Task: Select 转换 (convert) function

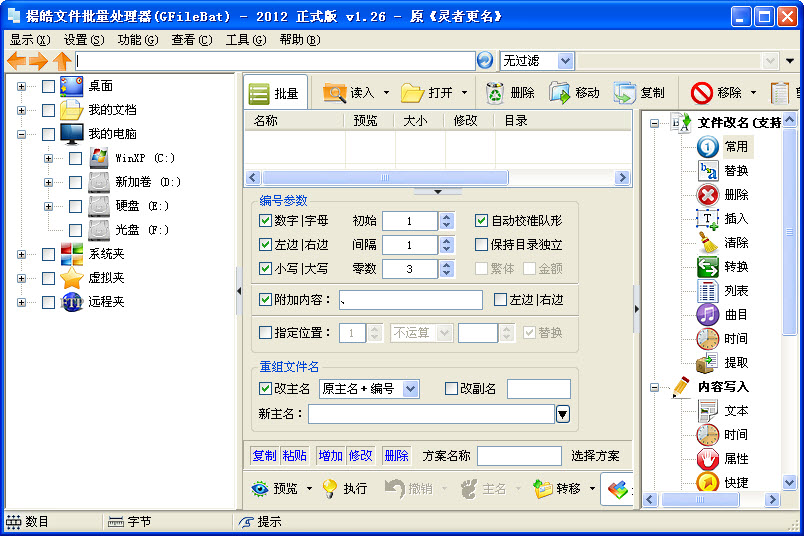Action: point(736,267)
